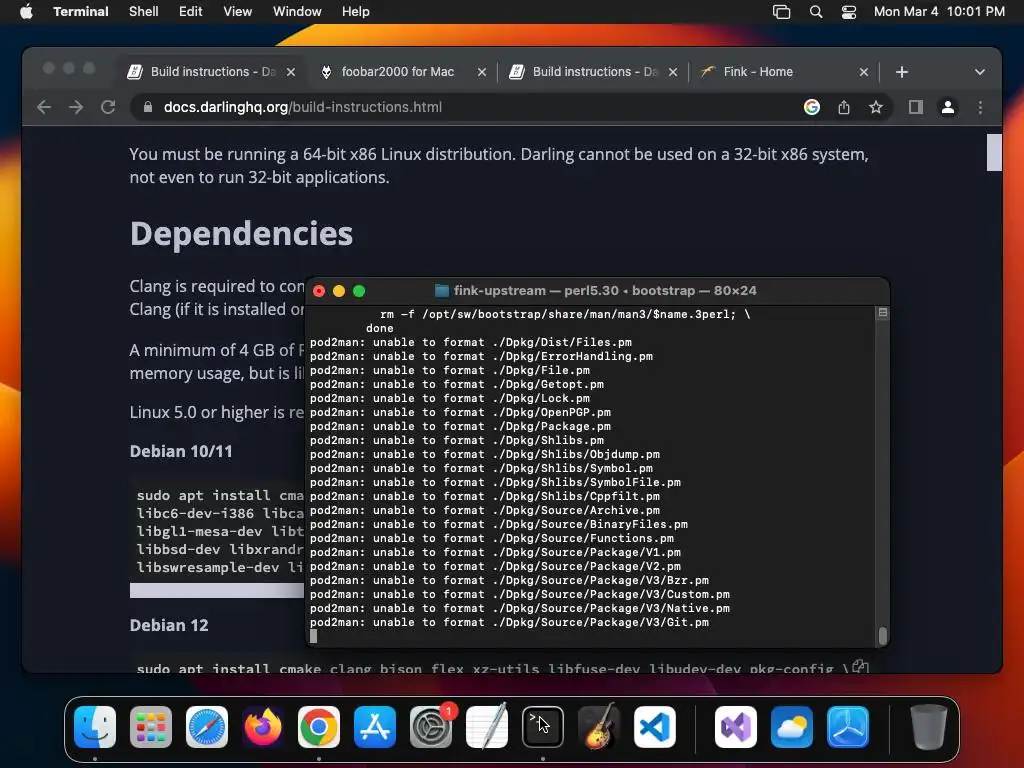This screenshot has width=1024, height=768.
Task: Open the Chrome profile menu
Action: coord(948,107)
